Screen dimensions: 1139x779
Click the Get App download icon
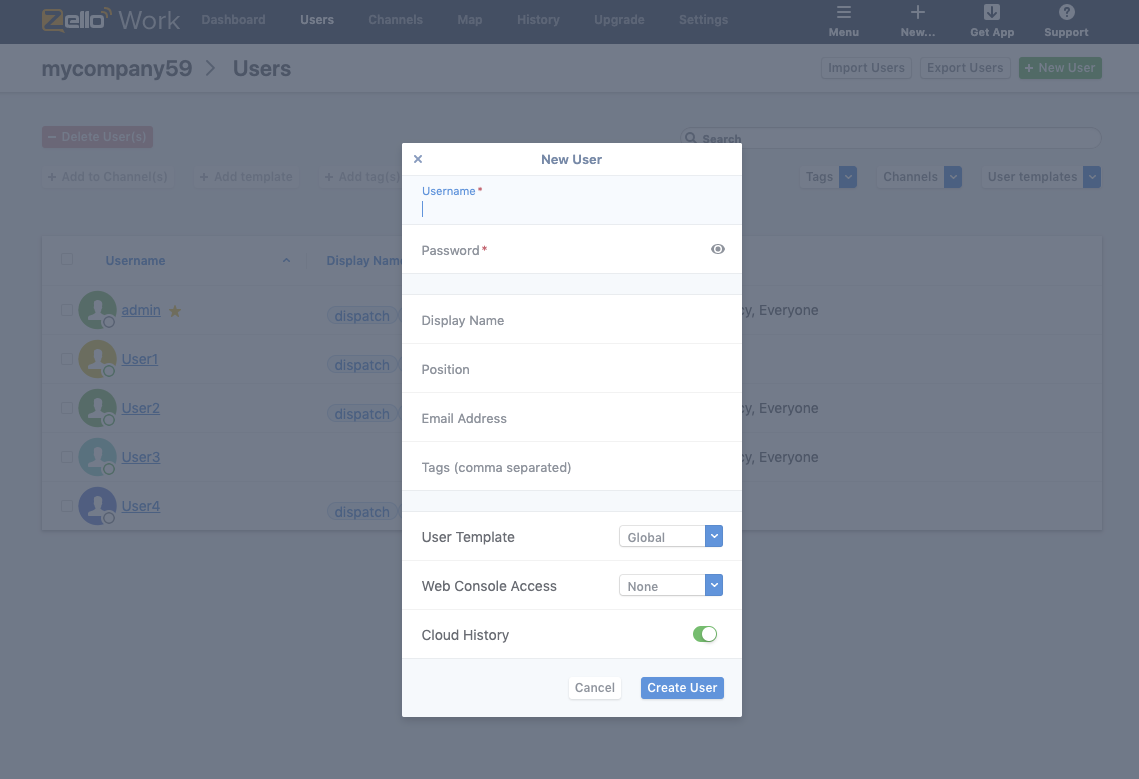coord(991,13)
